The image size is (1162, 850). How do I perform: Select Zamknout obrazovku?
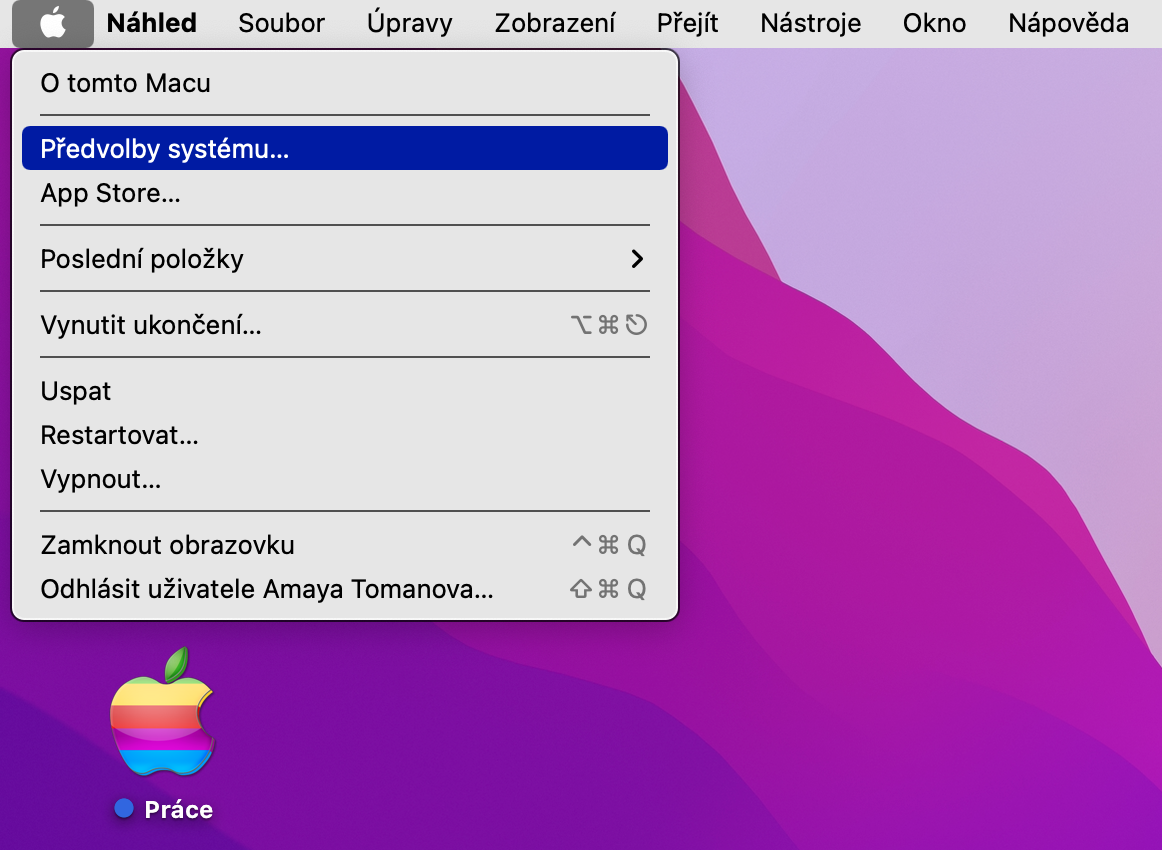coord(345,545)
